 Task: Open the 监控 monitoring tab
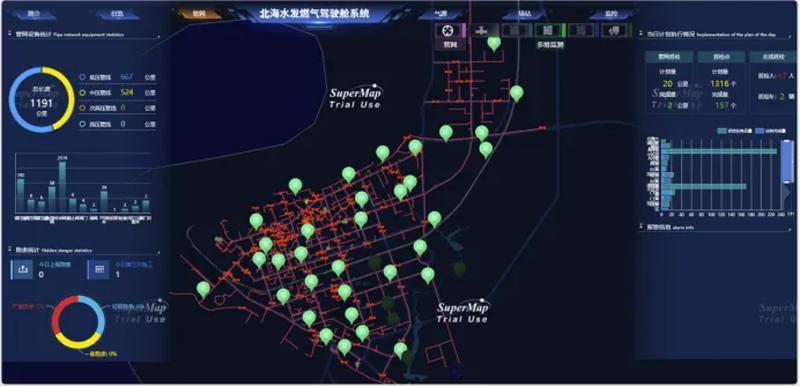611,14
